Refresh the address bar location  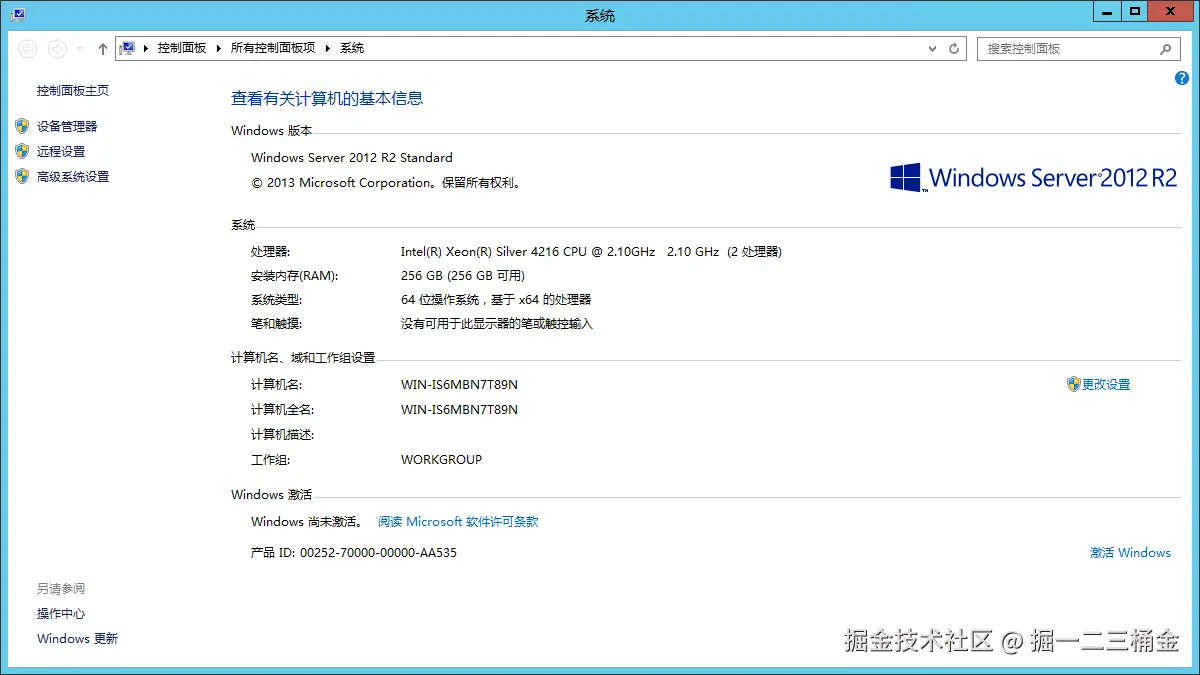coord(954,48)
